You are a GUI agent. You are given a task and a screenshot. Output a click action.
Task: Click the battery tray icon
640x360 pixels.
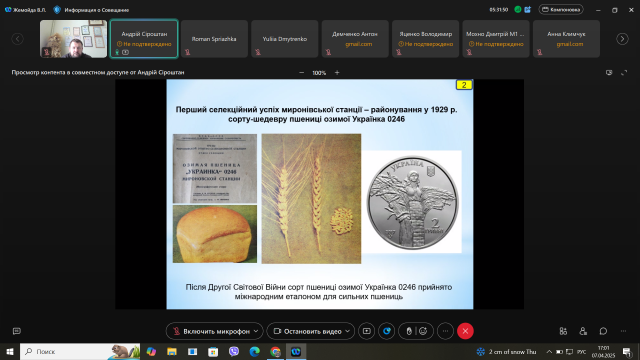click(559, 351)
